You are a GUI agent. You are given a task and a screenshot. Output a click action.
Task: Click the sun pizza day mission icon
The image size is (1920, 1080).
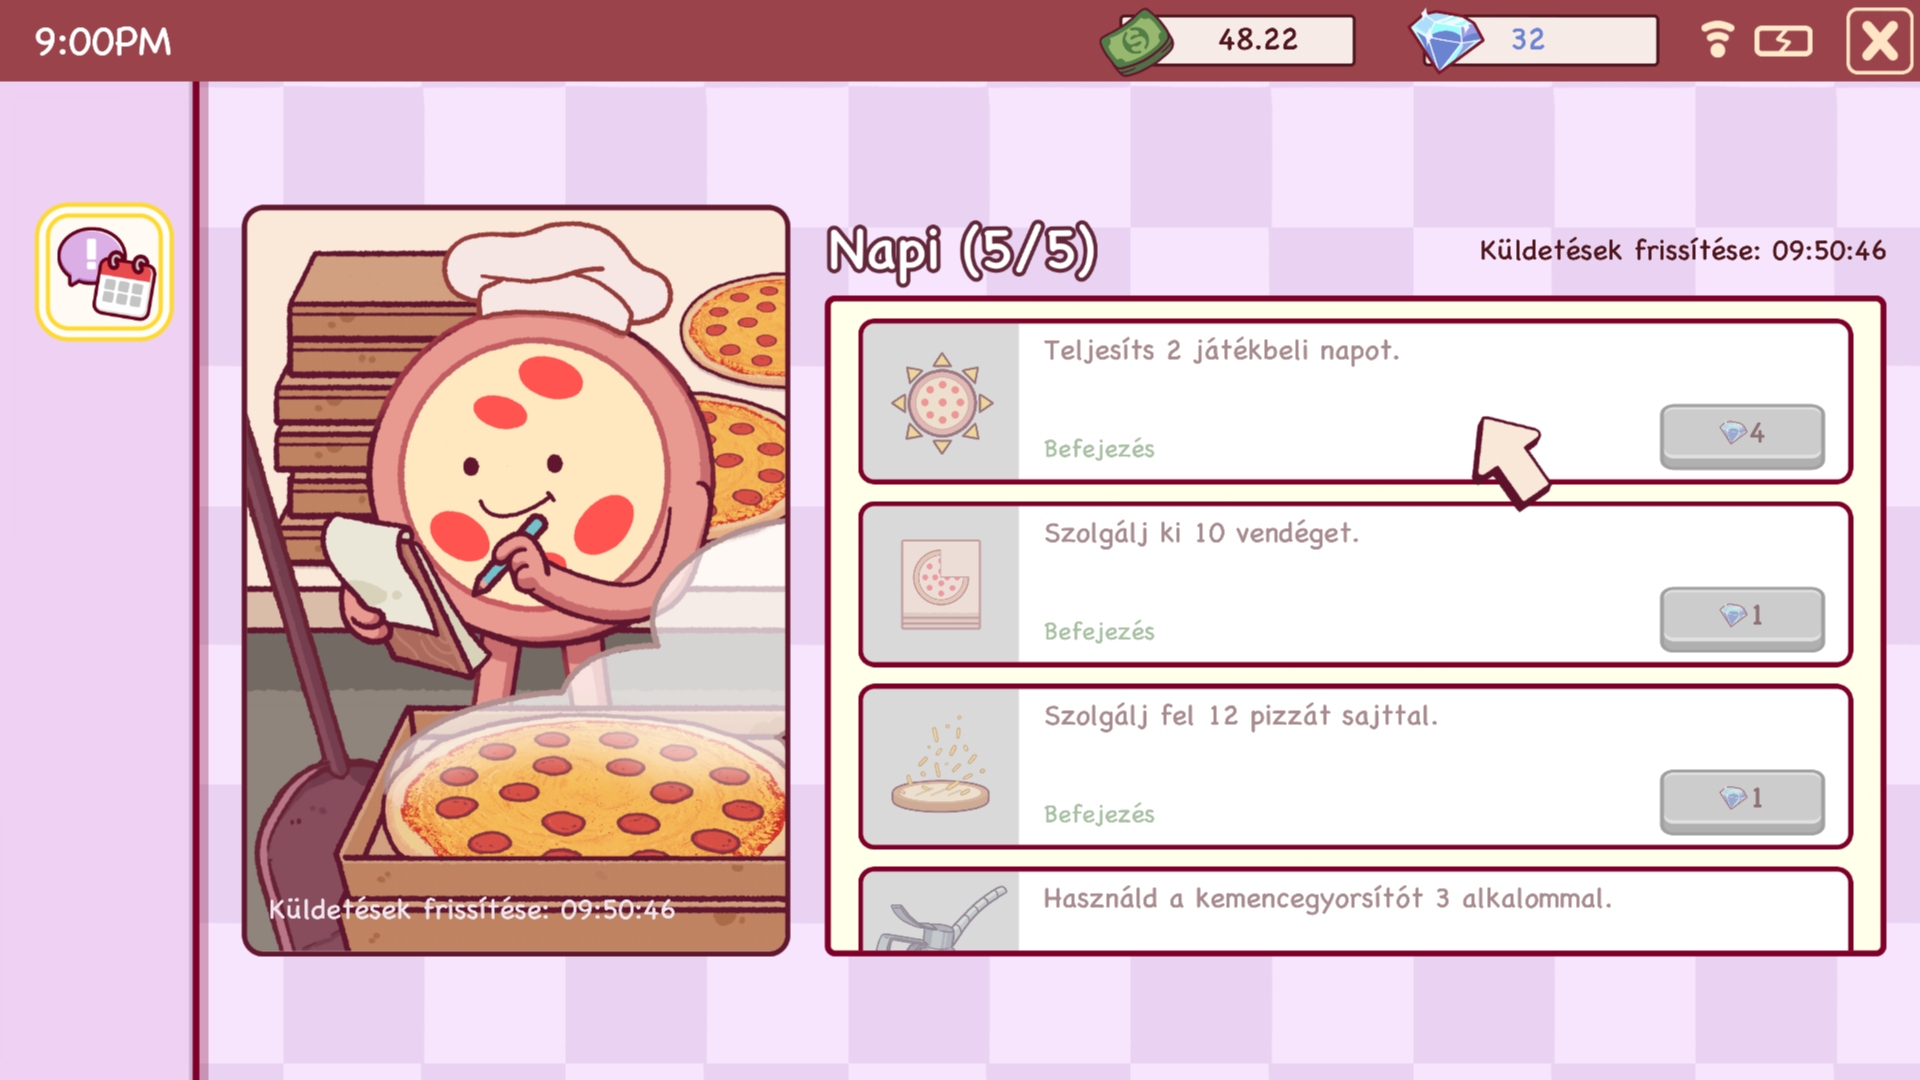click(941, 403)
